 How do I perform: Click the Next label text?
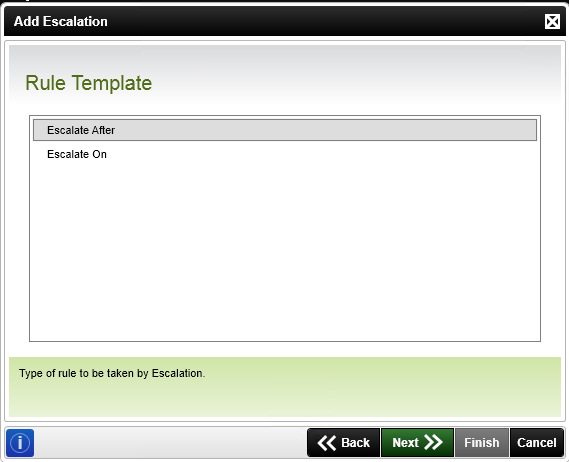405,443
